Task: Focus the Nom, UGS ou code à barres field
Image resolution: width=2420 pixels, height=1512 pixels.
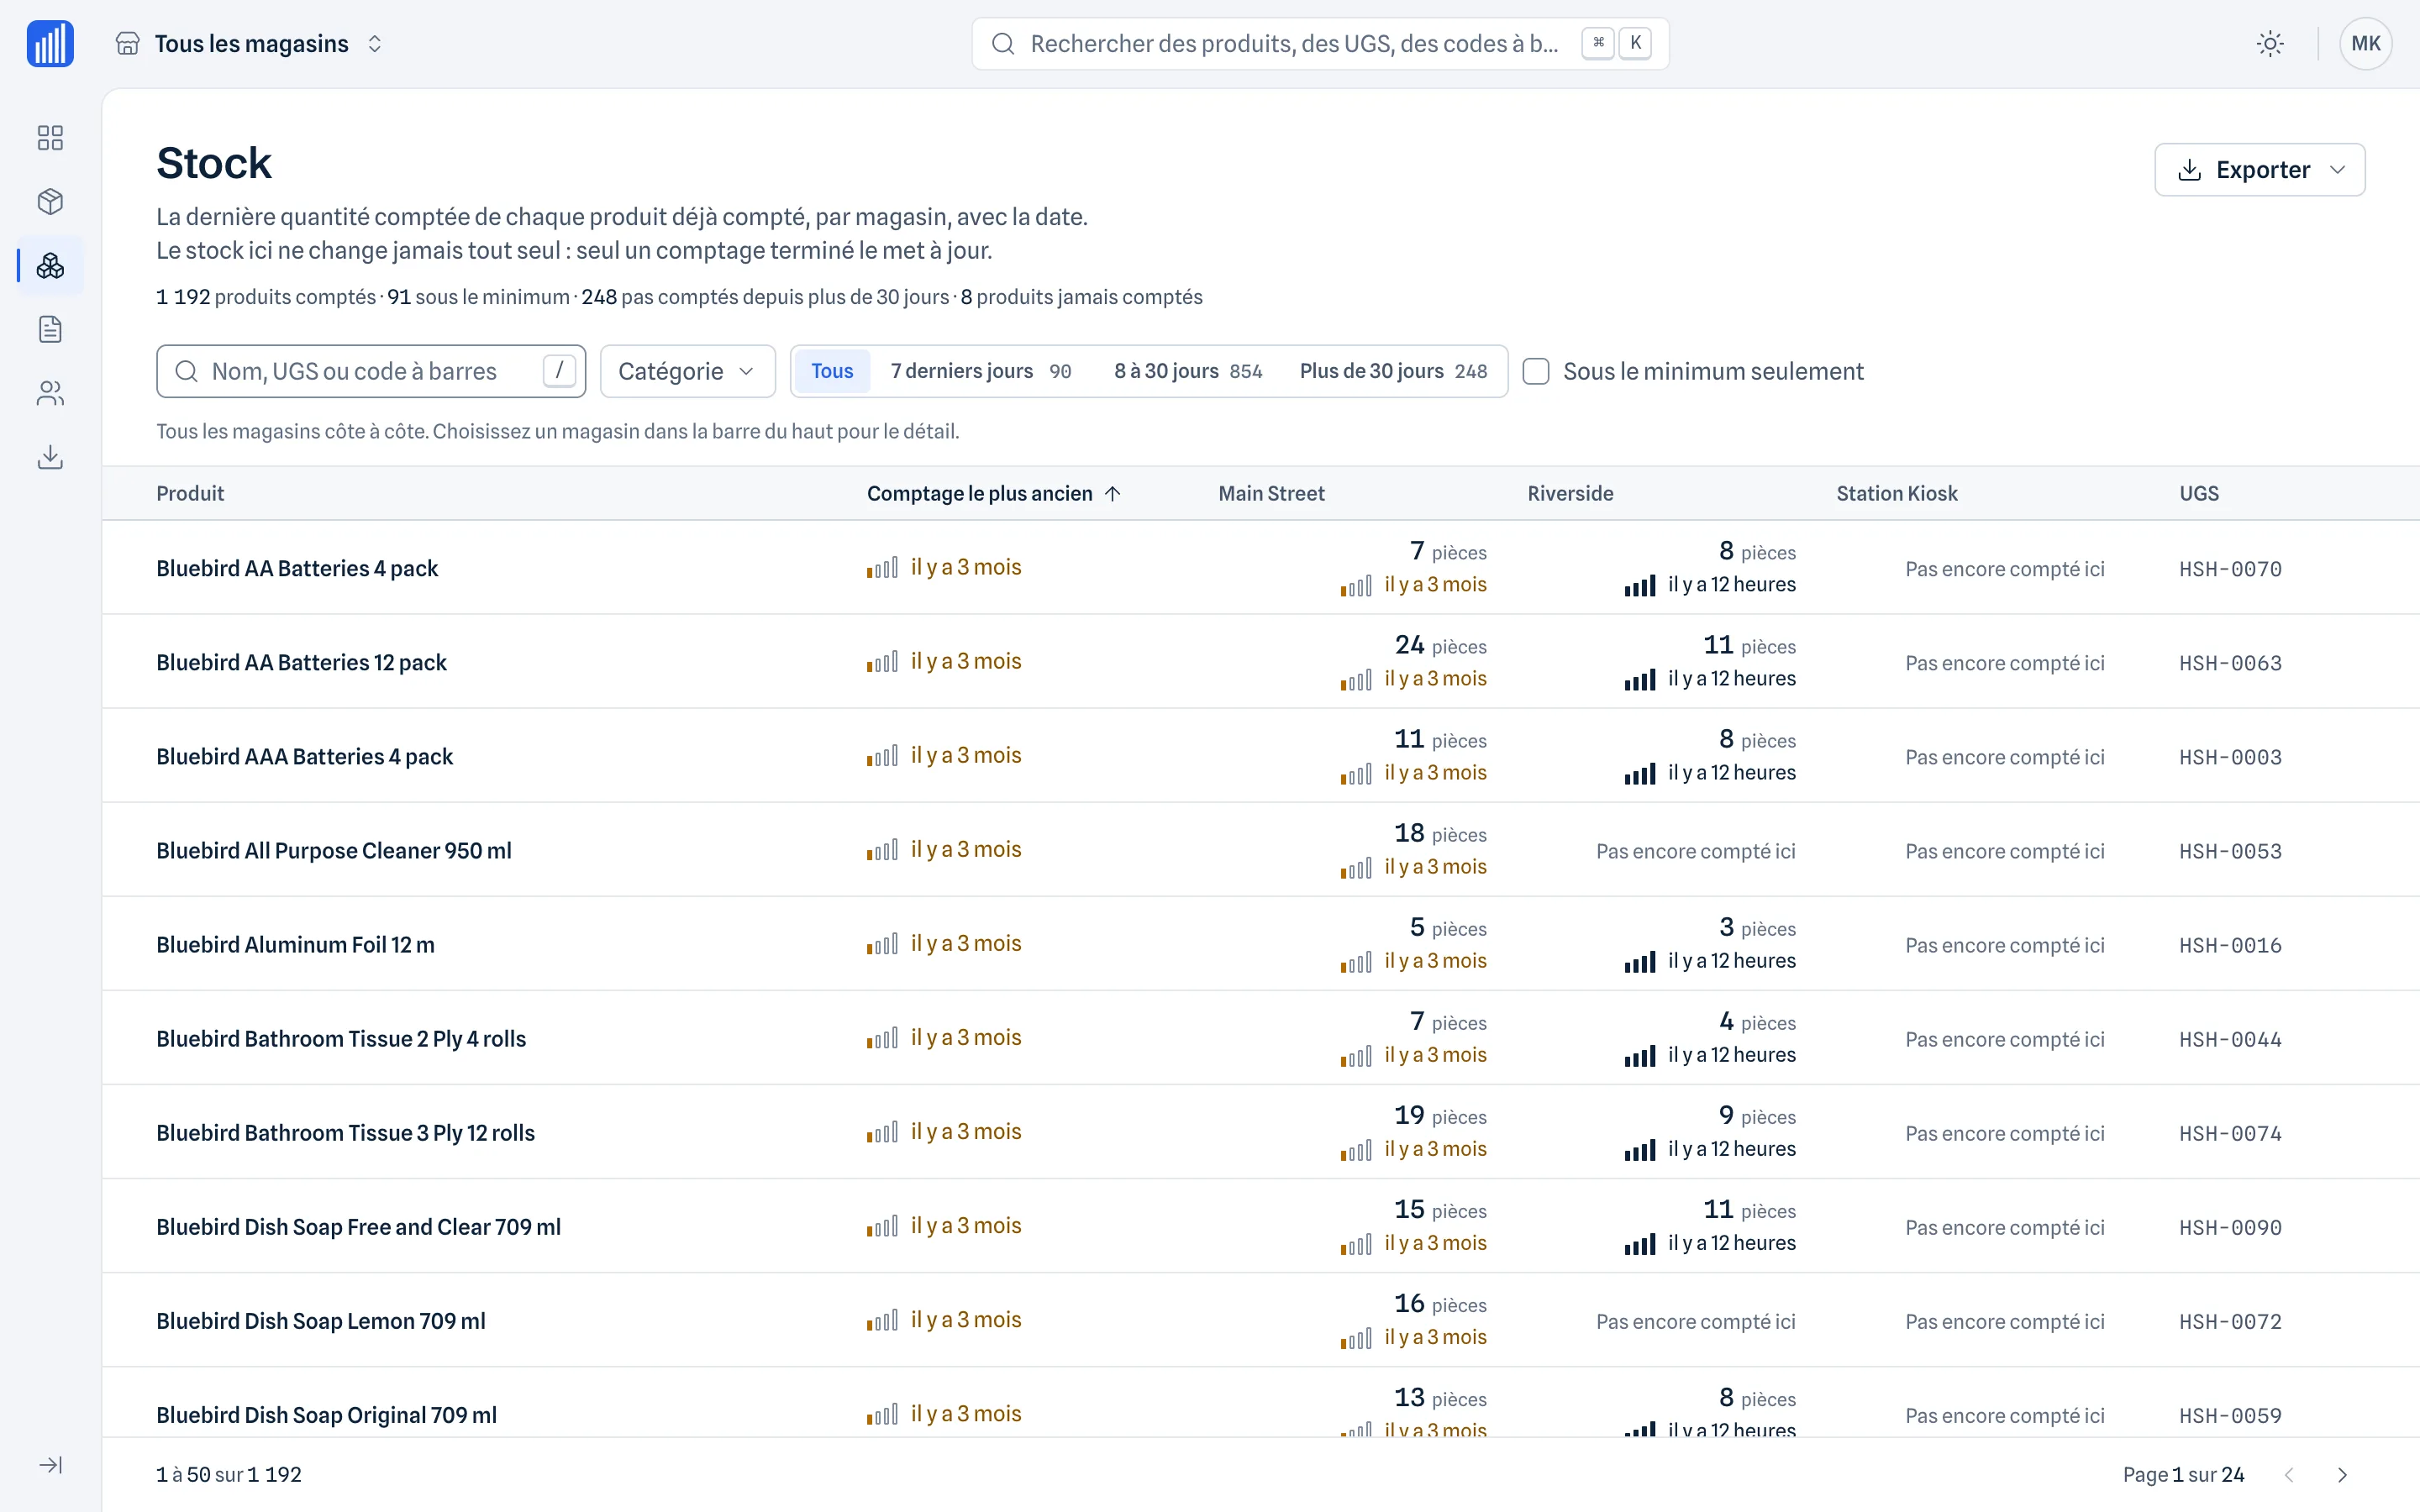Action: tap(371, 371)
